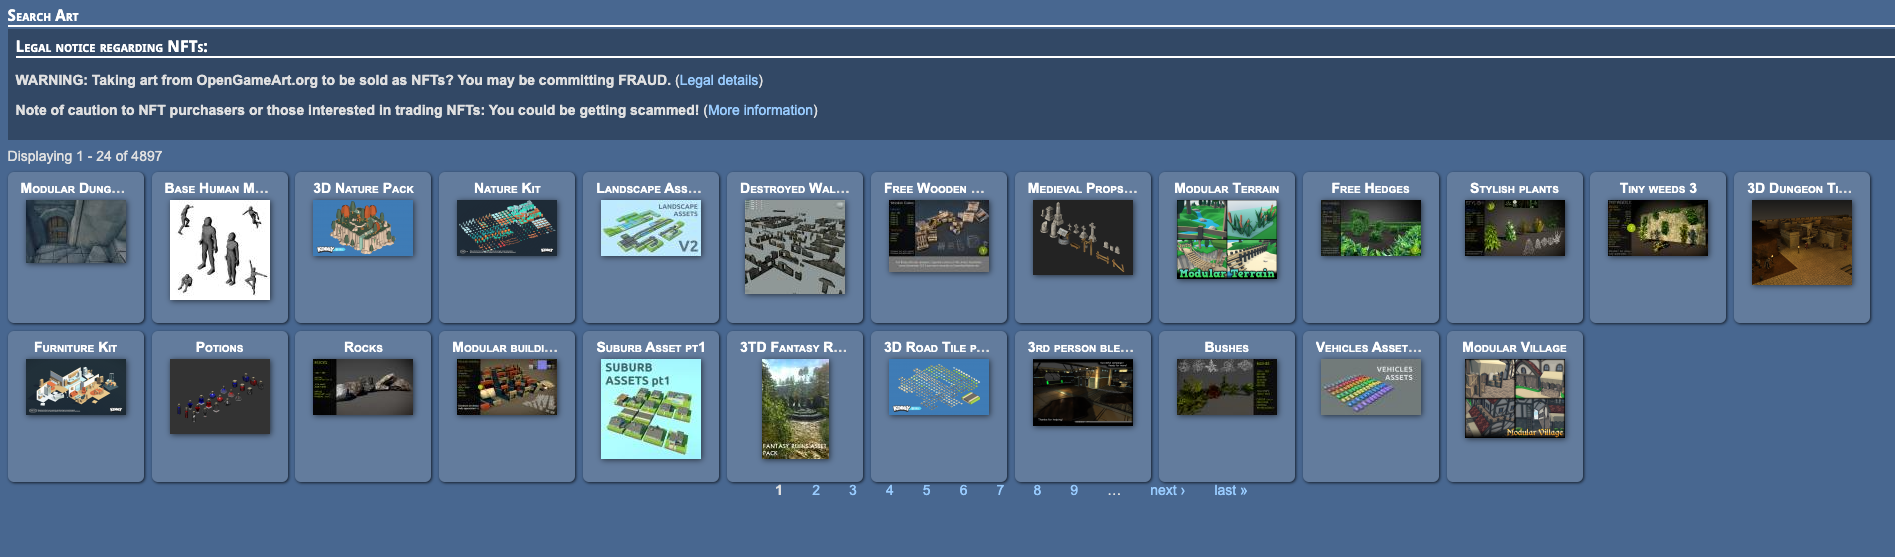Open the 3D Dungeon Tiles thumbnail

point(1802,242)
